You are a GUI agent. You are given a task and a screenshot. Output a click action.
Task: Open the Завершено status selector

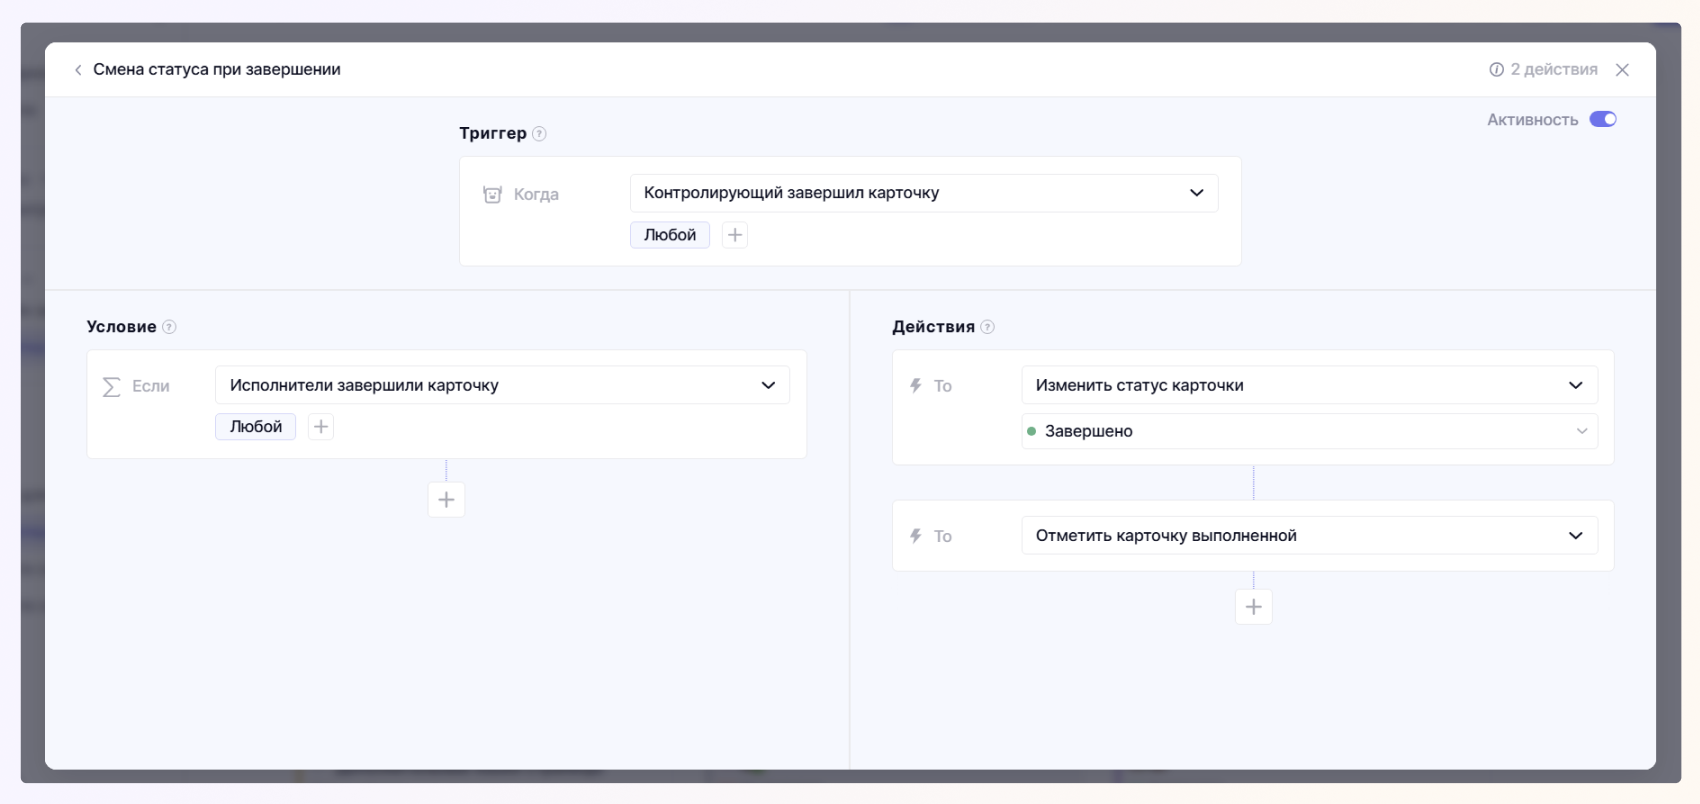1308,432
